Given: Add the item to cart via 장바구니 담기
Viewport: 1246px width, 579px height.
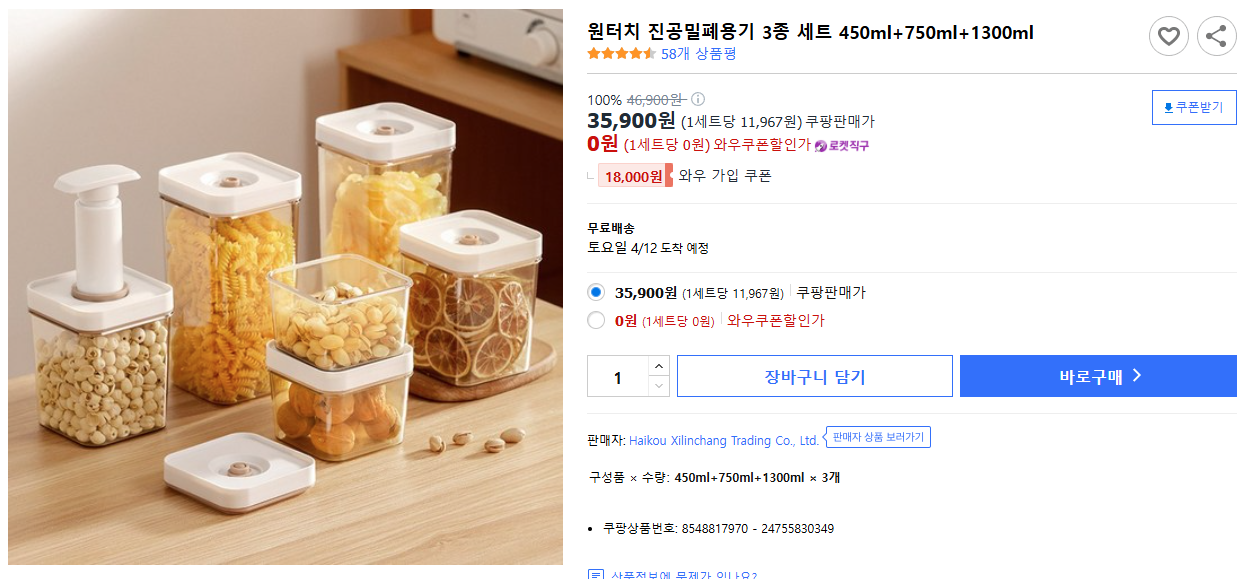Looking at the screenshot, I should point(815,376).
